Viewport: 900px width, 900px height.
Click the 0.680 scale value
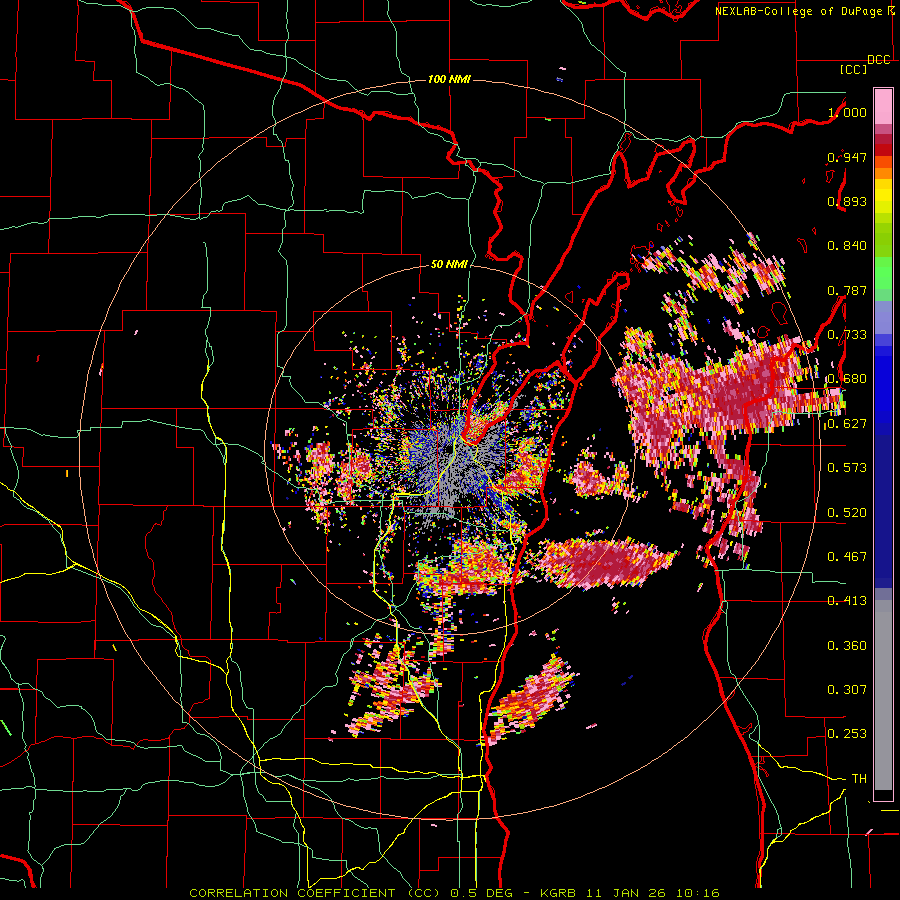[847, 379]
